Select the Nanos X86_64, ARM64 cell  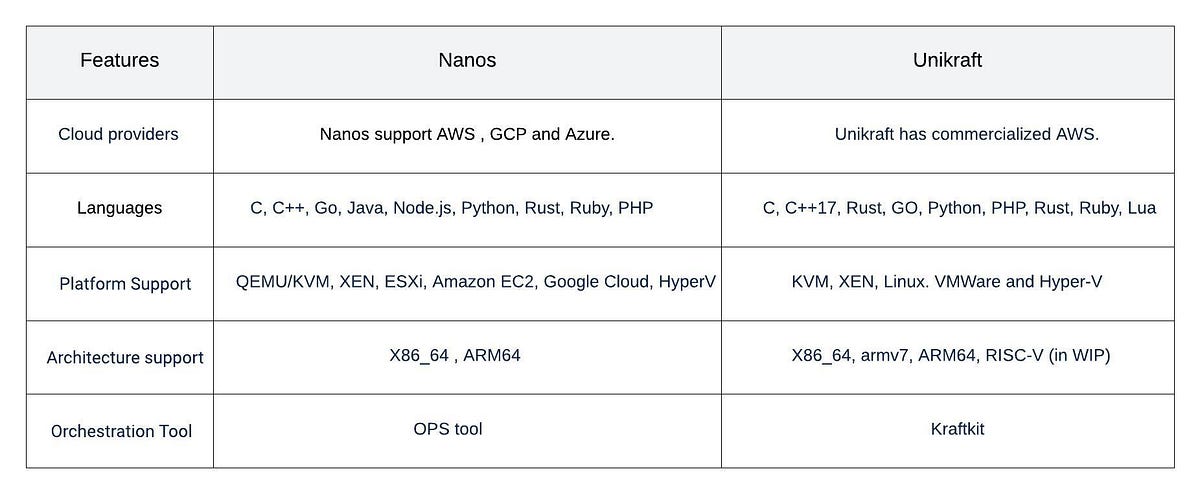(x=455, y=355)
